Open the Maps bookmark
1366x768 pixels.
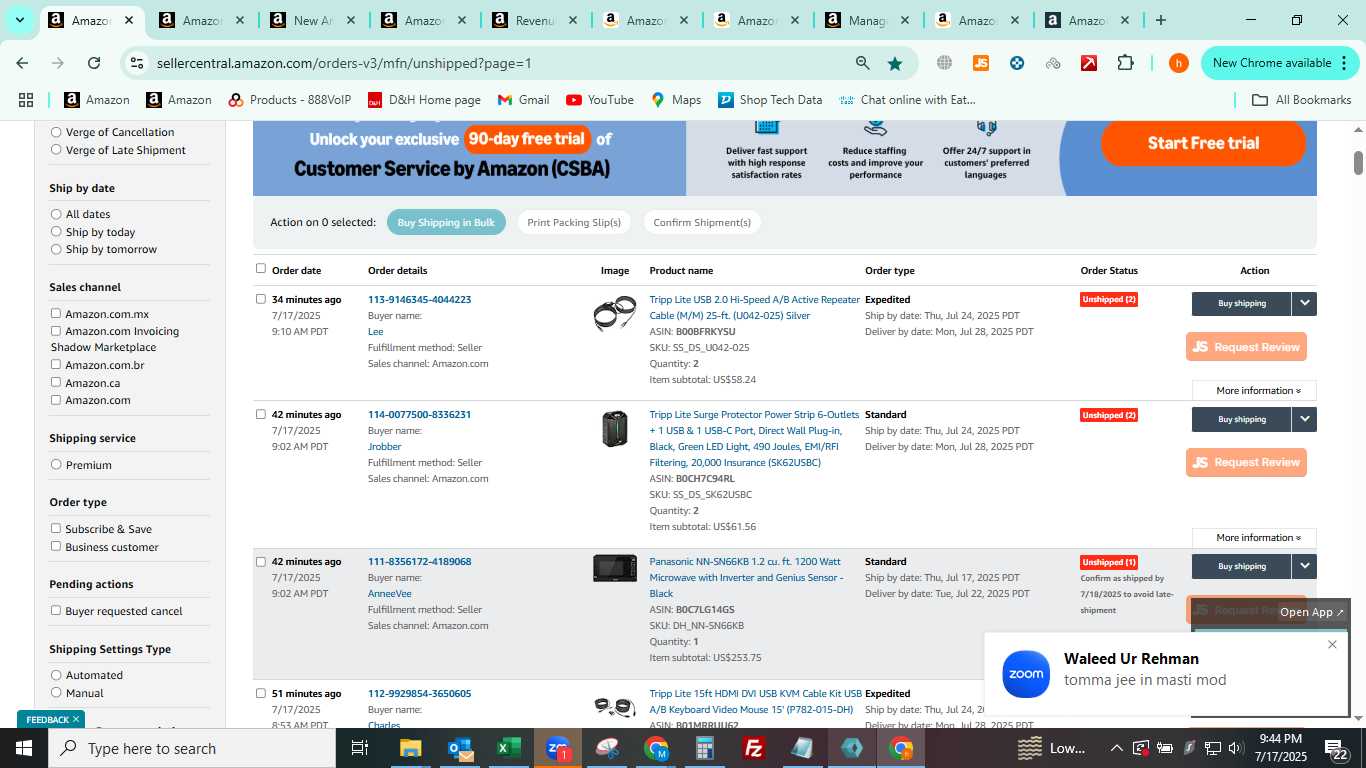coord(676,100)
